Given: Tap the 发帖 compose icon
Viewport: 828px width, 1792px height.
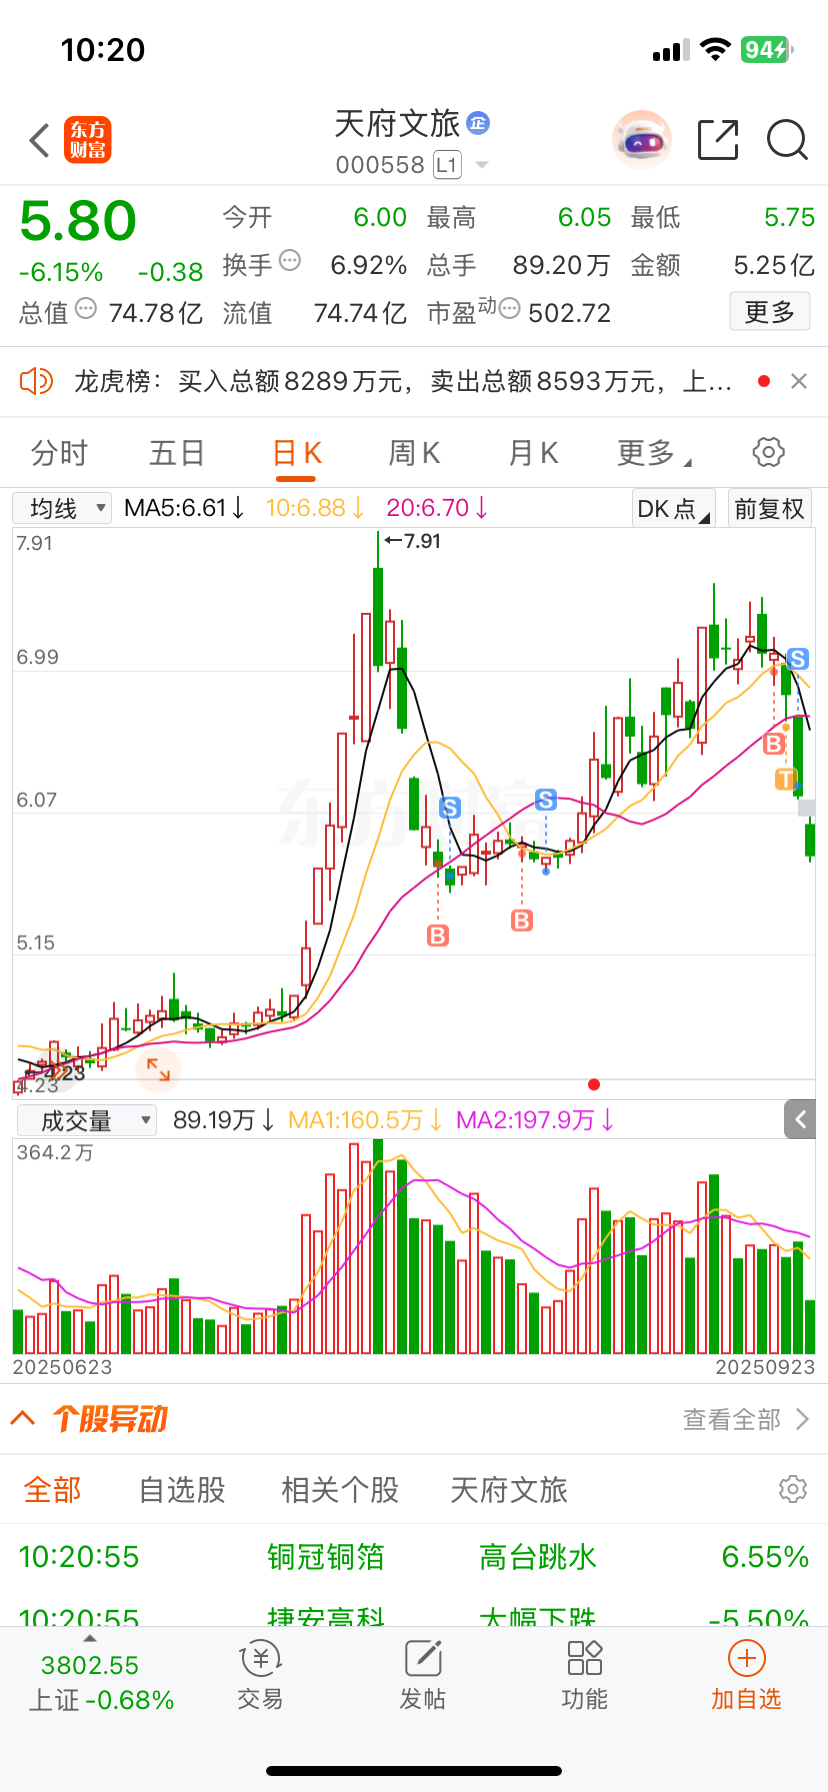Looking at the screenshot, I should [423, 1658].
